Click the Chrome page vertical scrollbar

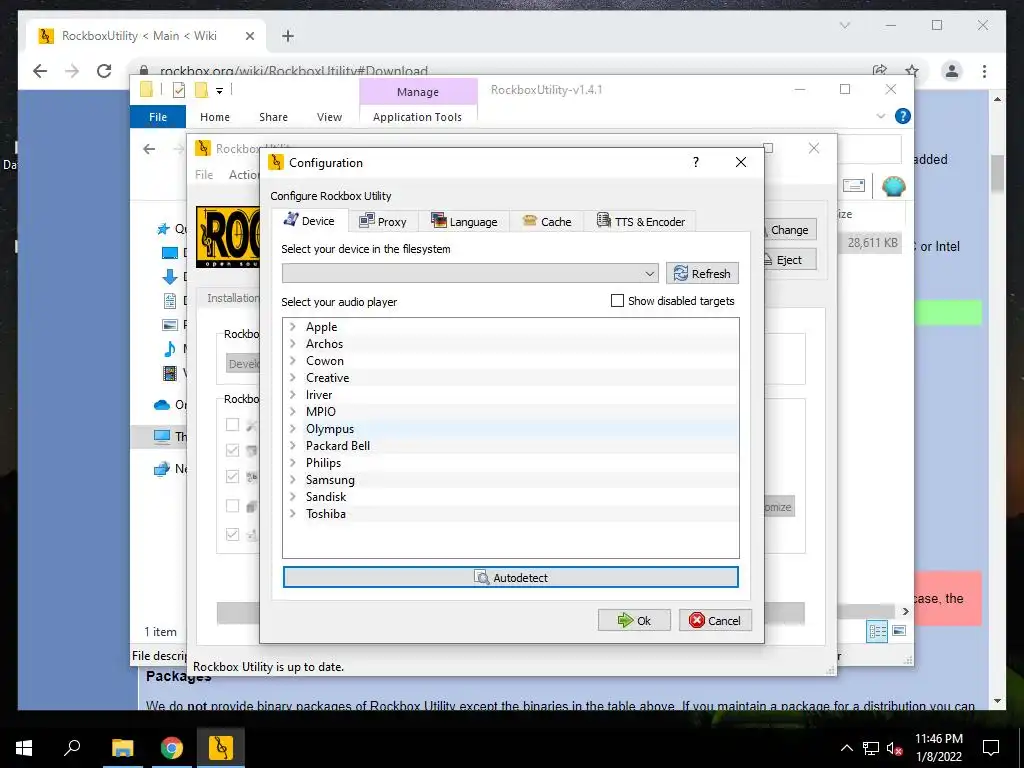[x=997, y=174]
